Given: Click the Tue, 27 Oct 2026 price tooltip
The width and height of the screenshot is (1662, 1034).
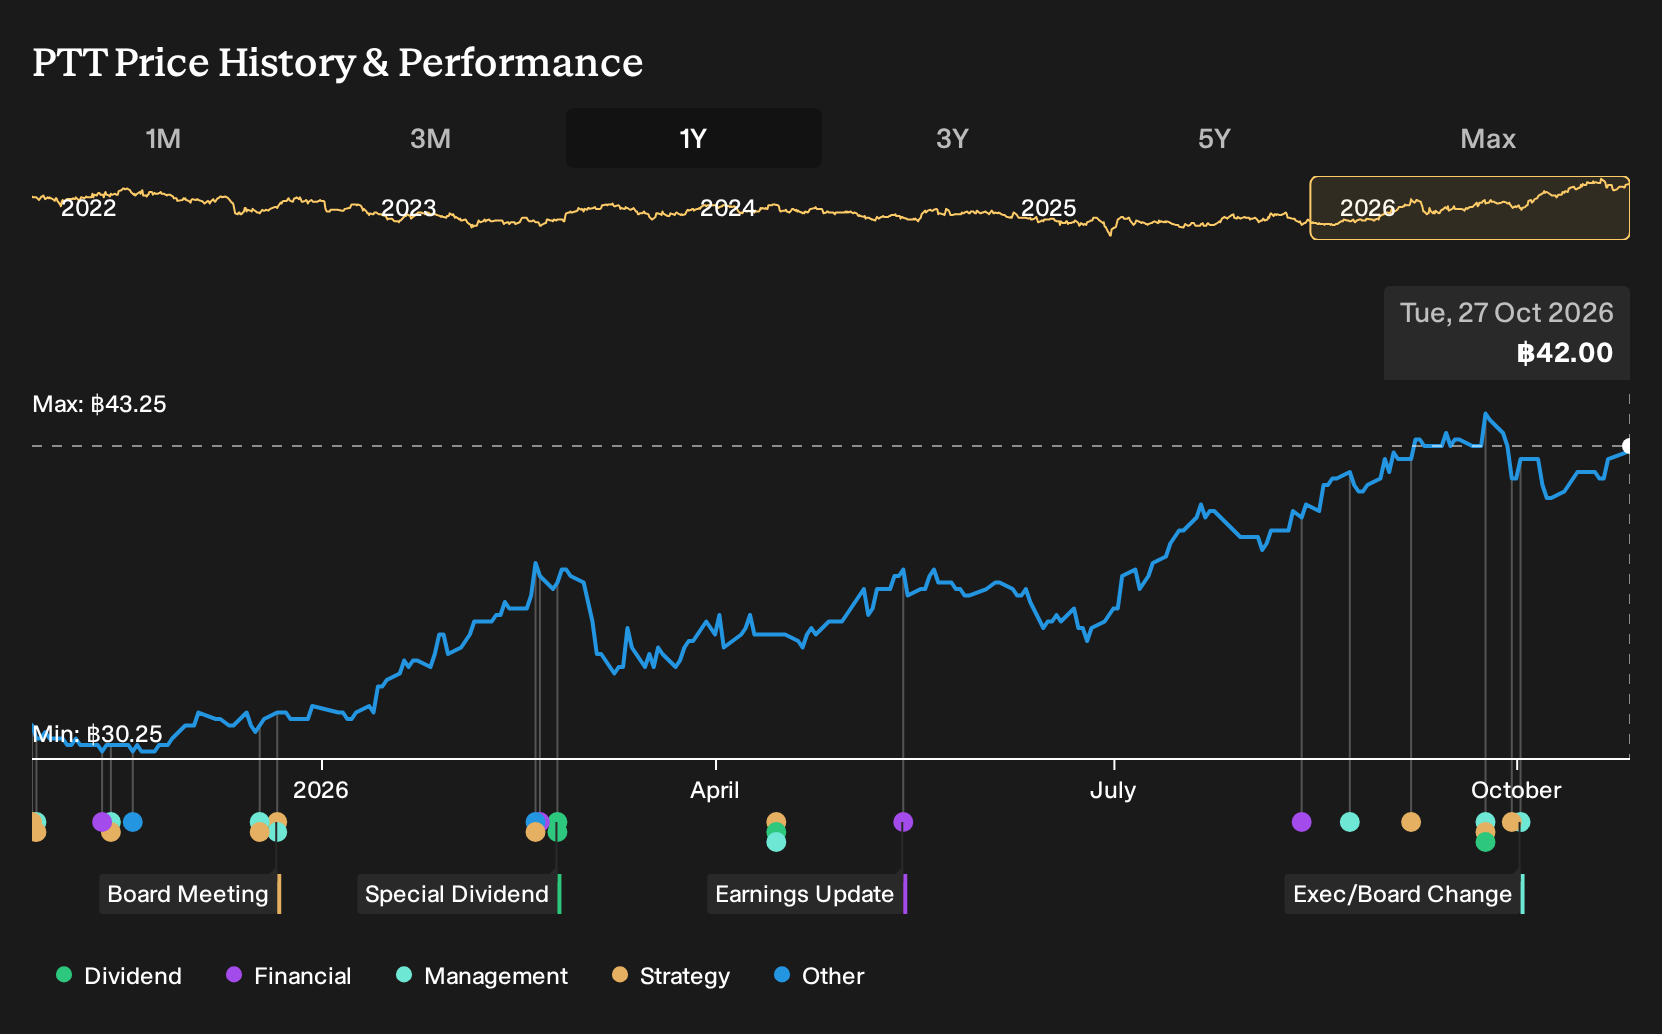Looking at the screenshot, I should click(x=1507, y=333).
